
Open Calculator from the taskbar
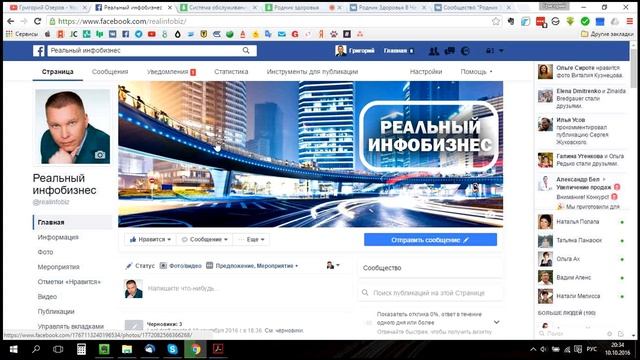81,349
